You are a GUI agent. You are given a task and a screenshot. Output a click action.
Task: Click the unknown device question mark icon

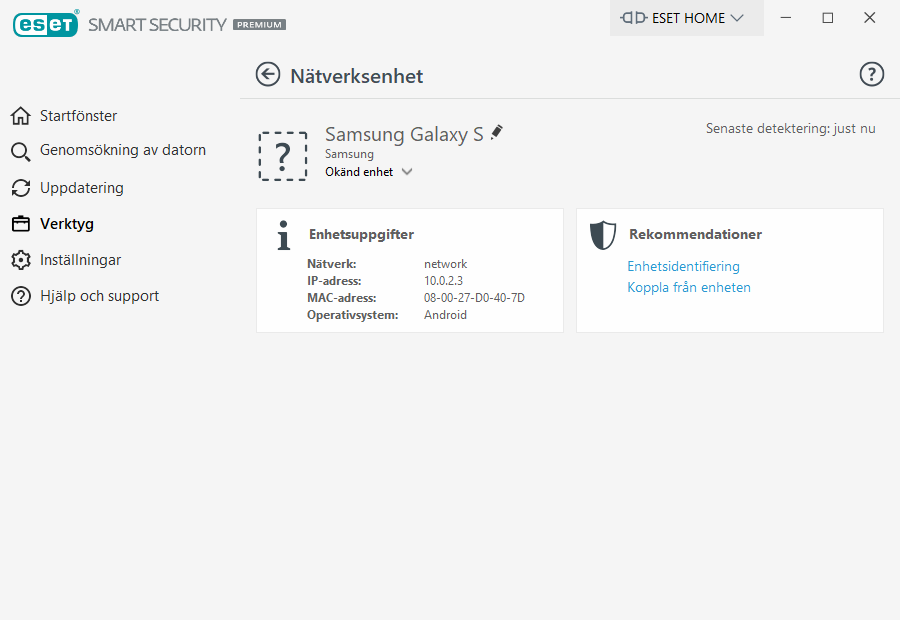coord(283,156)
